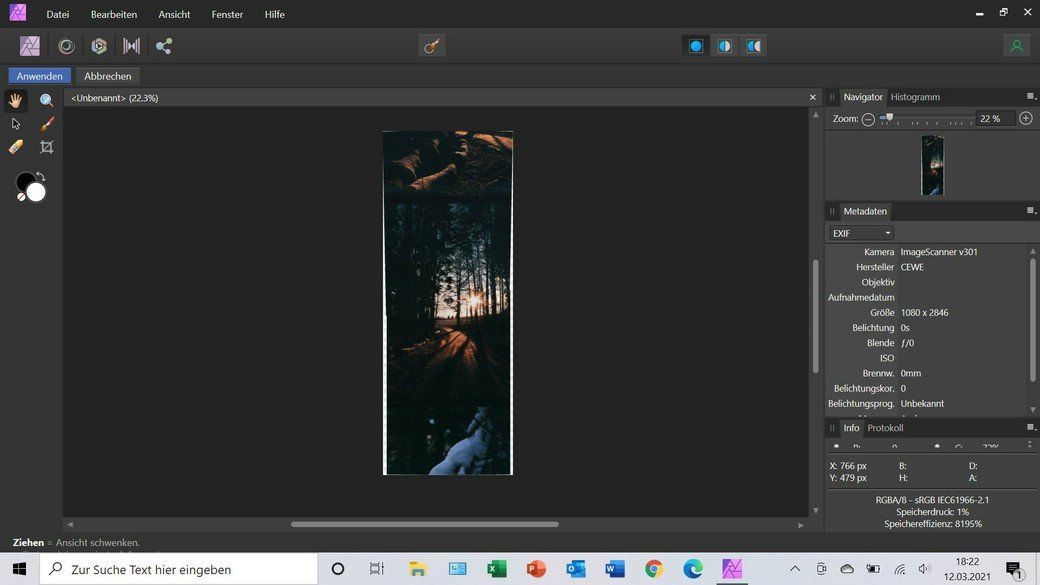Open the Metadaten panel options menu
The height and width of the screenshot is (585, 1040).
1030,211
